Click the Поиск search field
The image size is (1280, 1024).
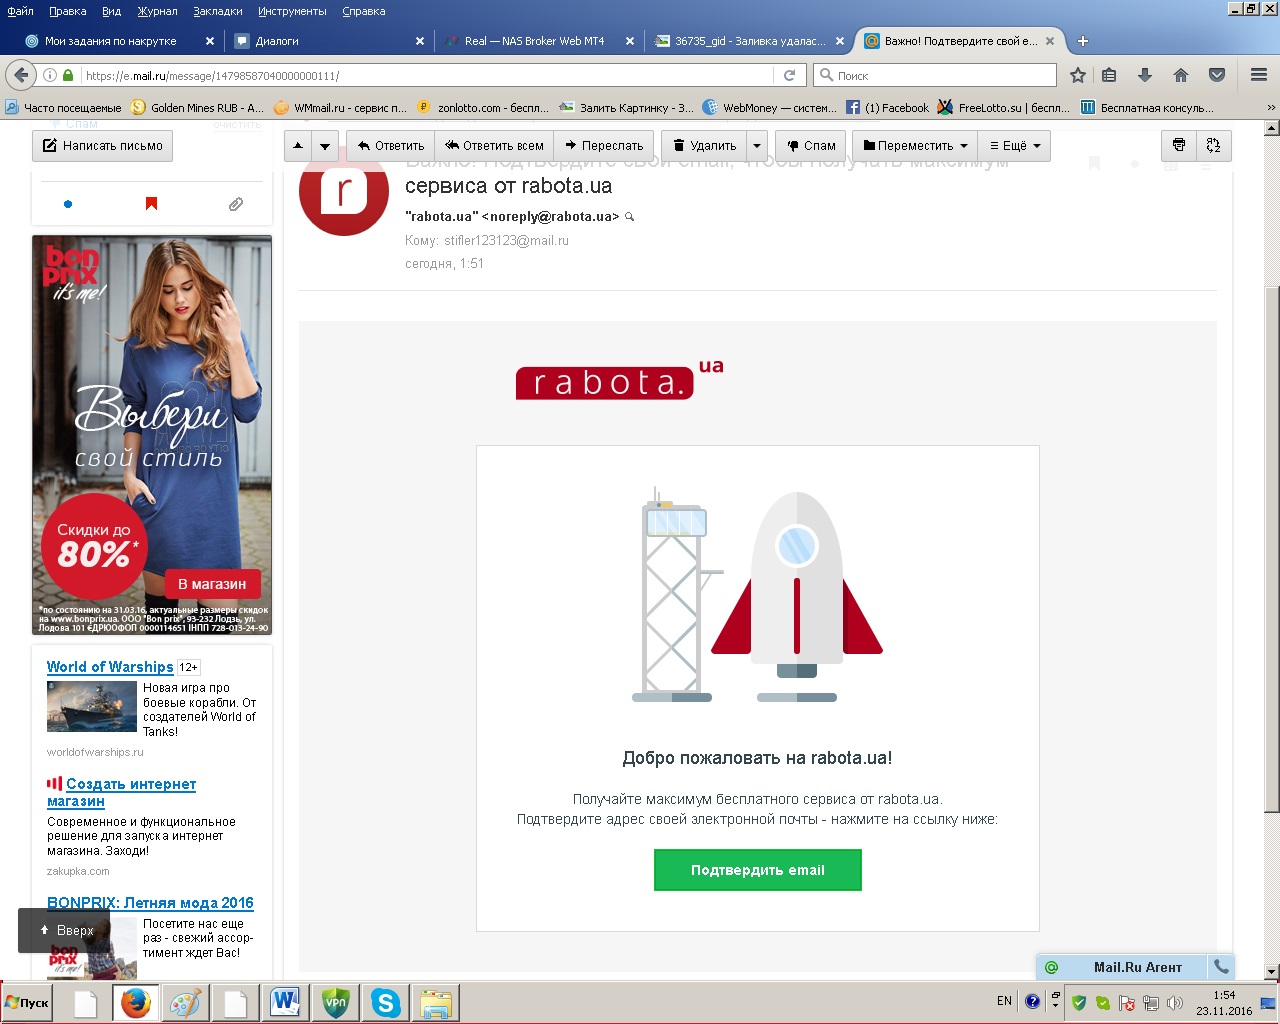click(x=935, y=75)
